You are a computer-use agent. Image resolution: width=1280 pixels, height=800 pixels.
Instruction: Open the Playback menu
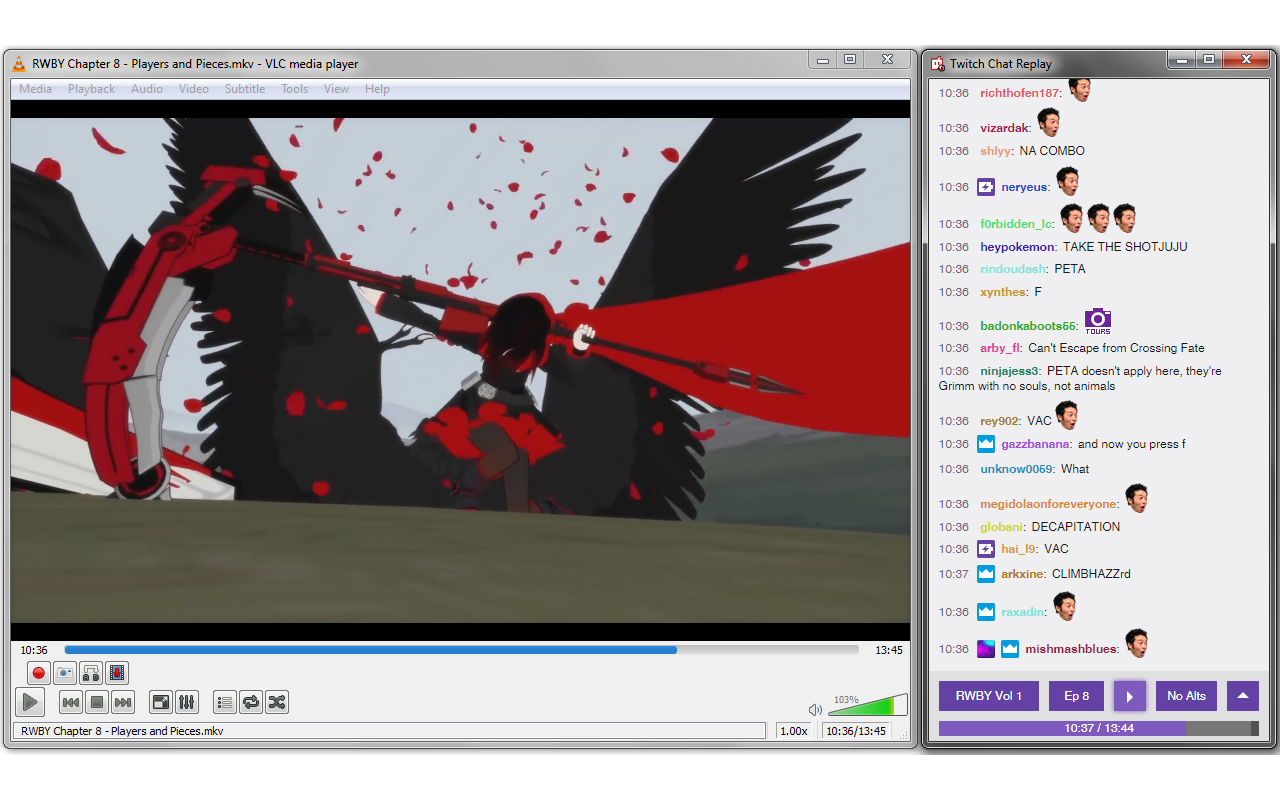[92, 89]
